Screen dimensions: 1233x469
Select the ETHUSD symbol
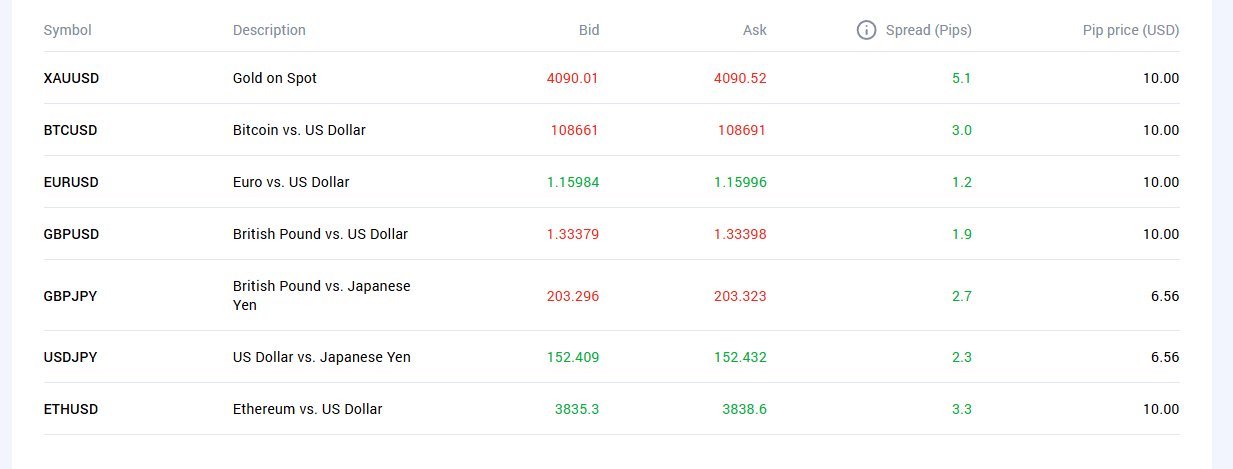tap(70, 409)
